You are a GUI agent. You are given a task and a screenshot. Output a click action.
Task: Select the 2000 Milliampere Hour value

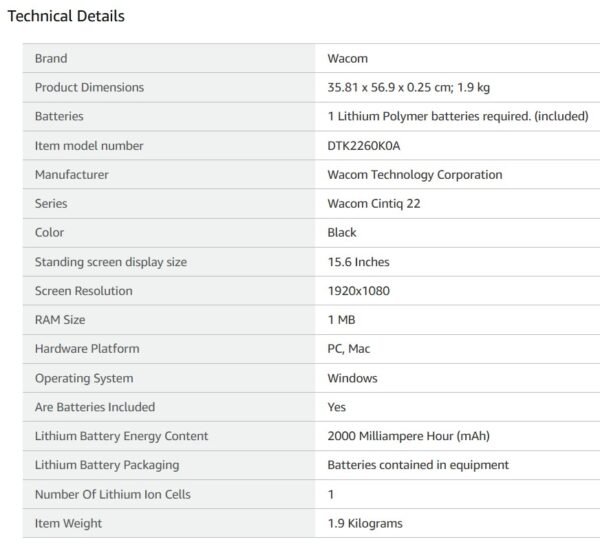point(408,436)
